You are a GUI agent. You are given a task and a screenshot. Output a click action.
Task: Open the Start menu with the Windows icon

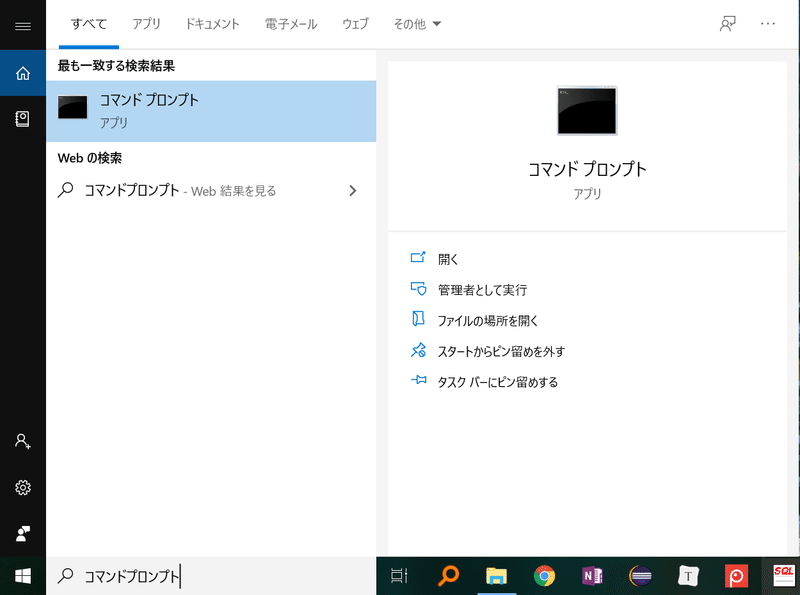point(21,576)
